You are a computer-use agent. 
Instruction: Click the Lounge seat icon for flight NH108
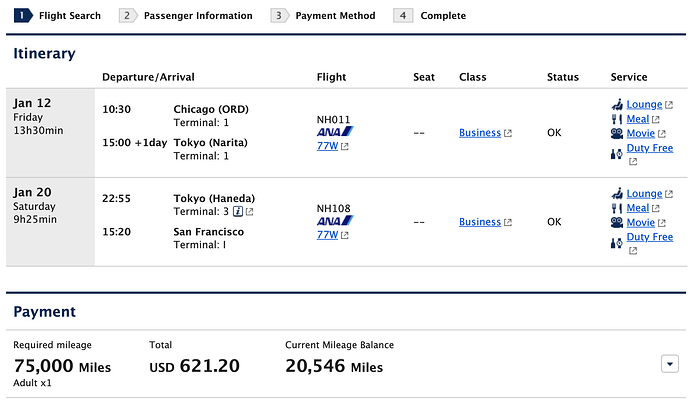(617, 193)
